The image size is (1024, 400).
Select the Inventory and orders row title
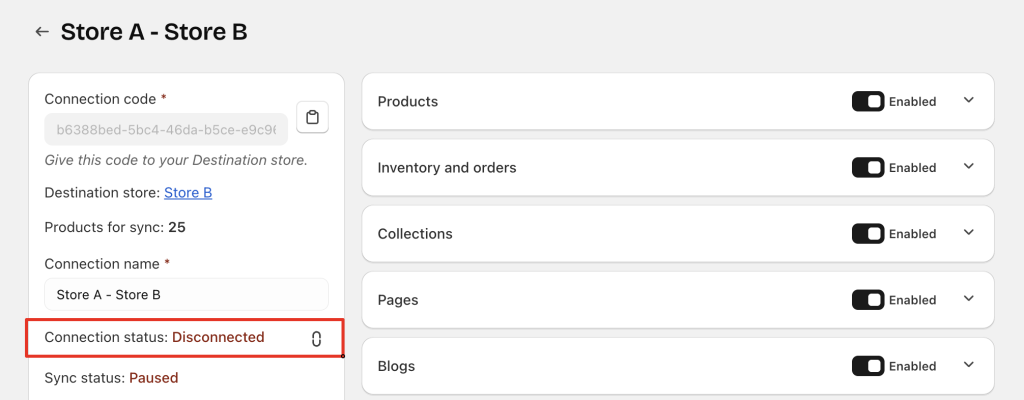[x=447, y=167]
